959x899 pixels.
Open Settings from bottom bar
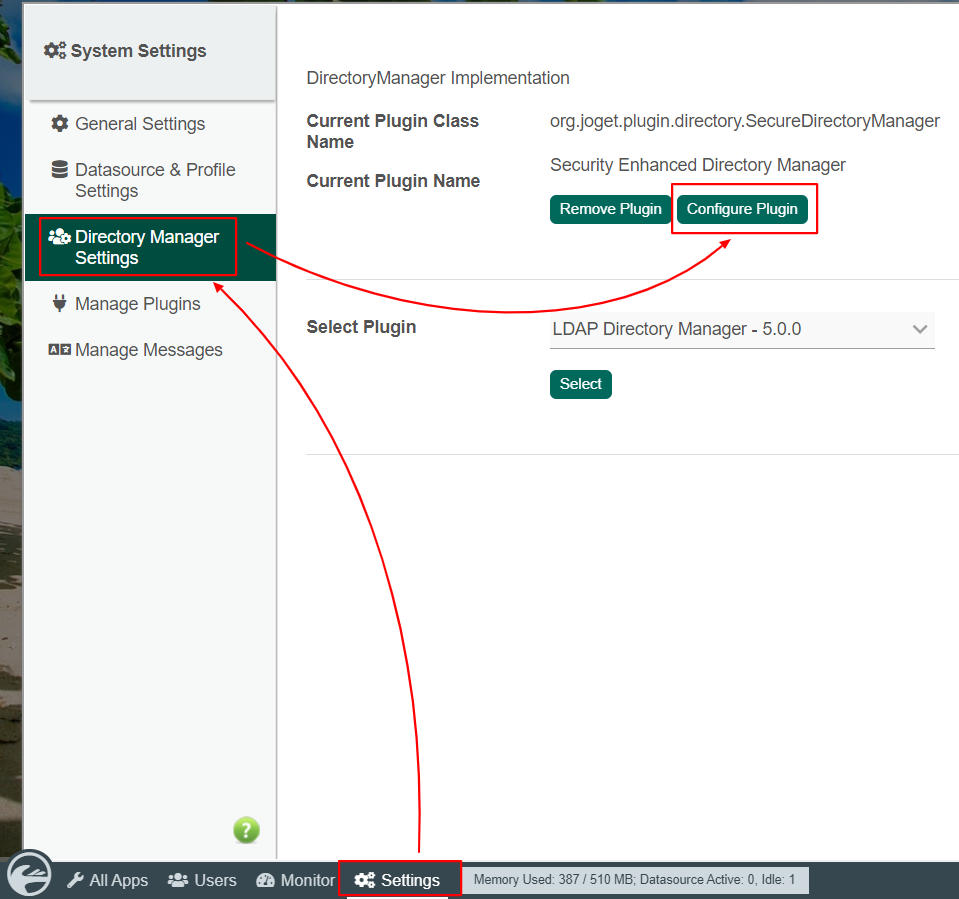coord(397,880)
